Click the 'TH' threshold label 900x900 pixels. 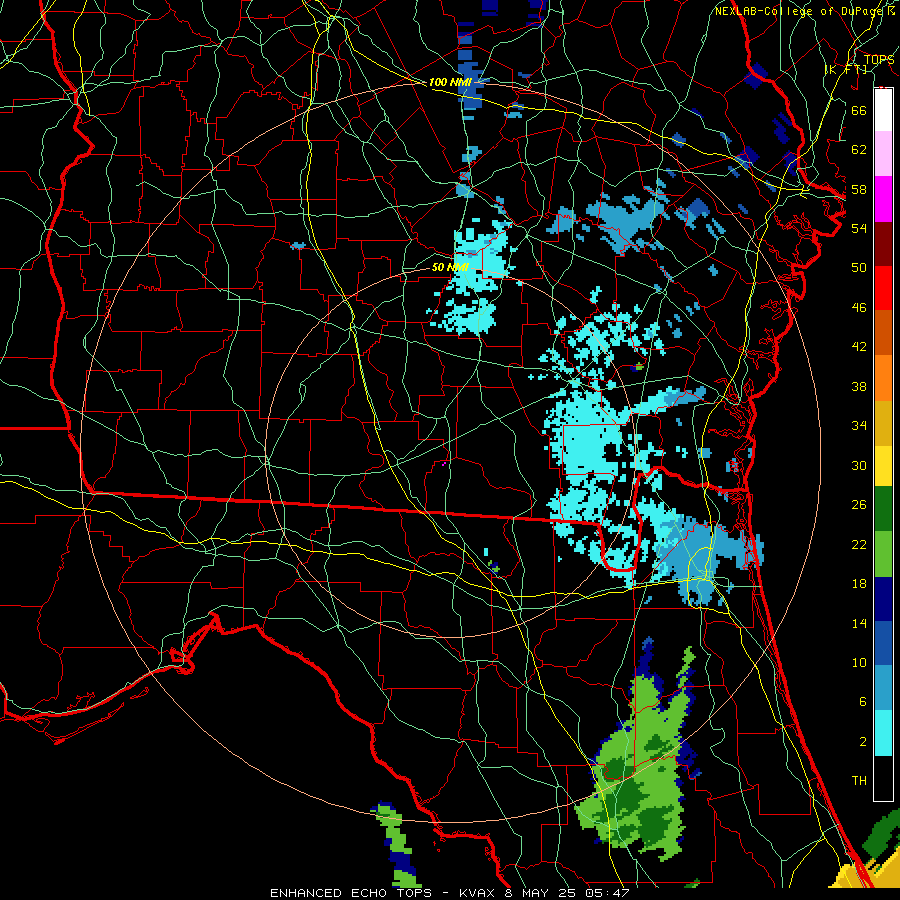pos(859,781)
